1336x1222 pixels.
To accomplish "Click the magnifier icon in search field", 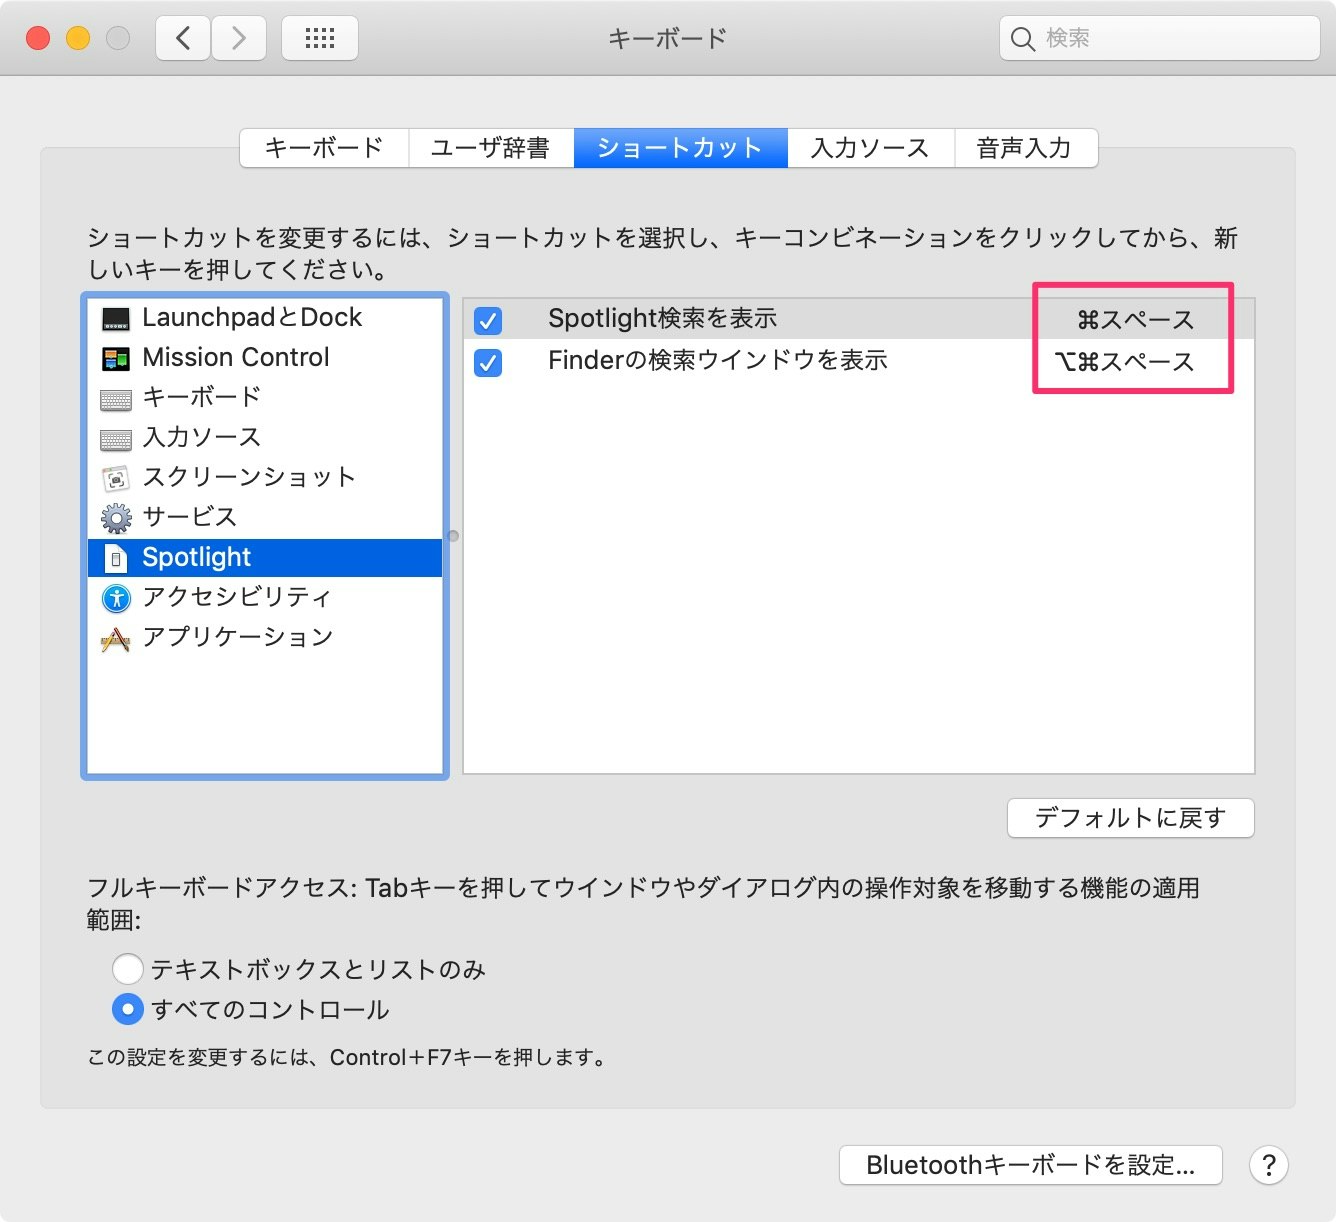I will [1022, 39].
